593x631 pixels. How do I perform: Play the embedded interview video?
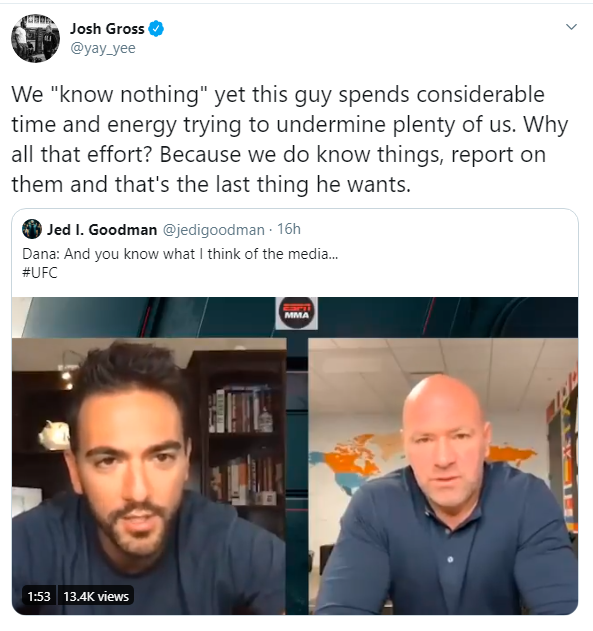pos(295,456)
